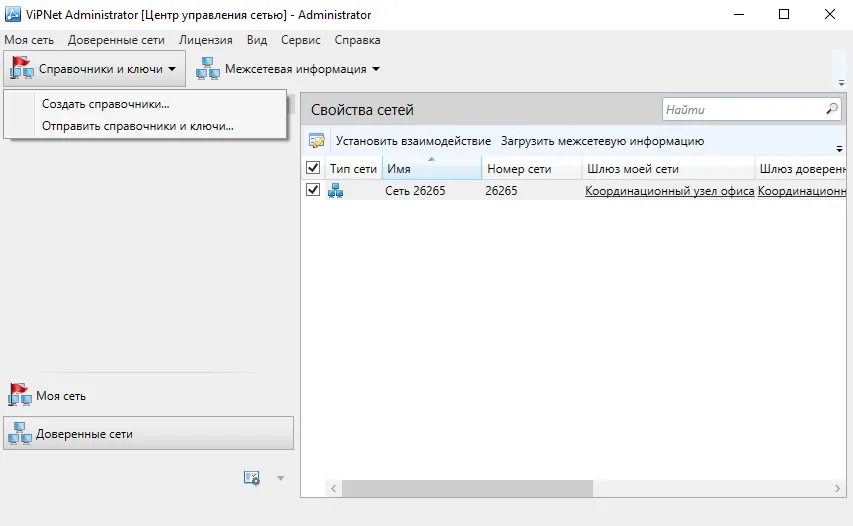Click Установить взаимодействие button
This screenshot has height=526, width=853.
click(413, 141)
